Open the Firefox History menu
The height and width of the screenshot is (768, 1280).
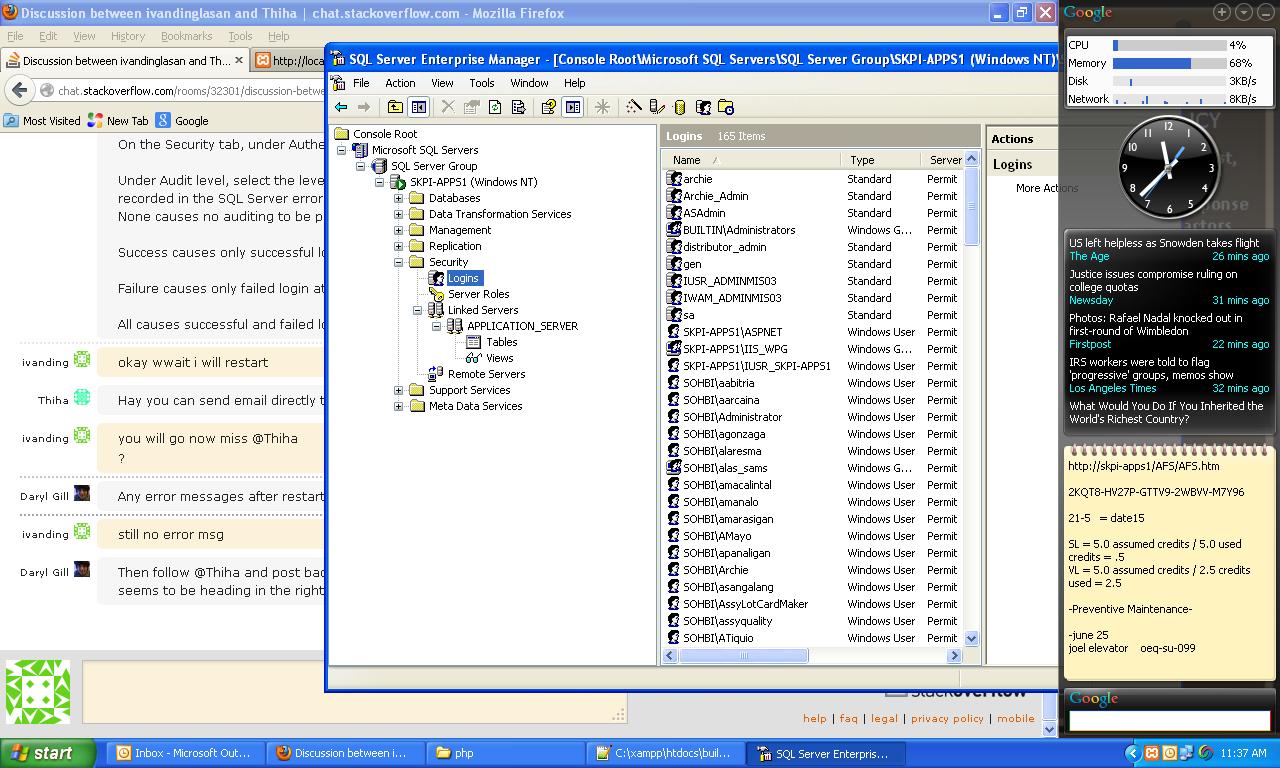[x=128, y=36]
